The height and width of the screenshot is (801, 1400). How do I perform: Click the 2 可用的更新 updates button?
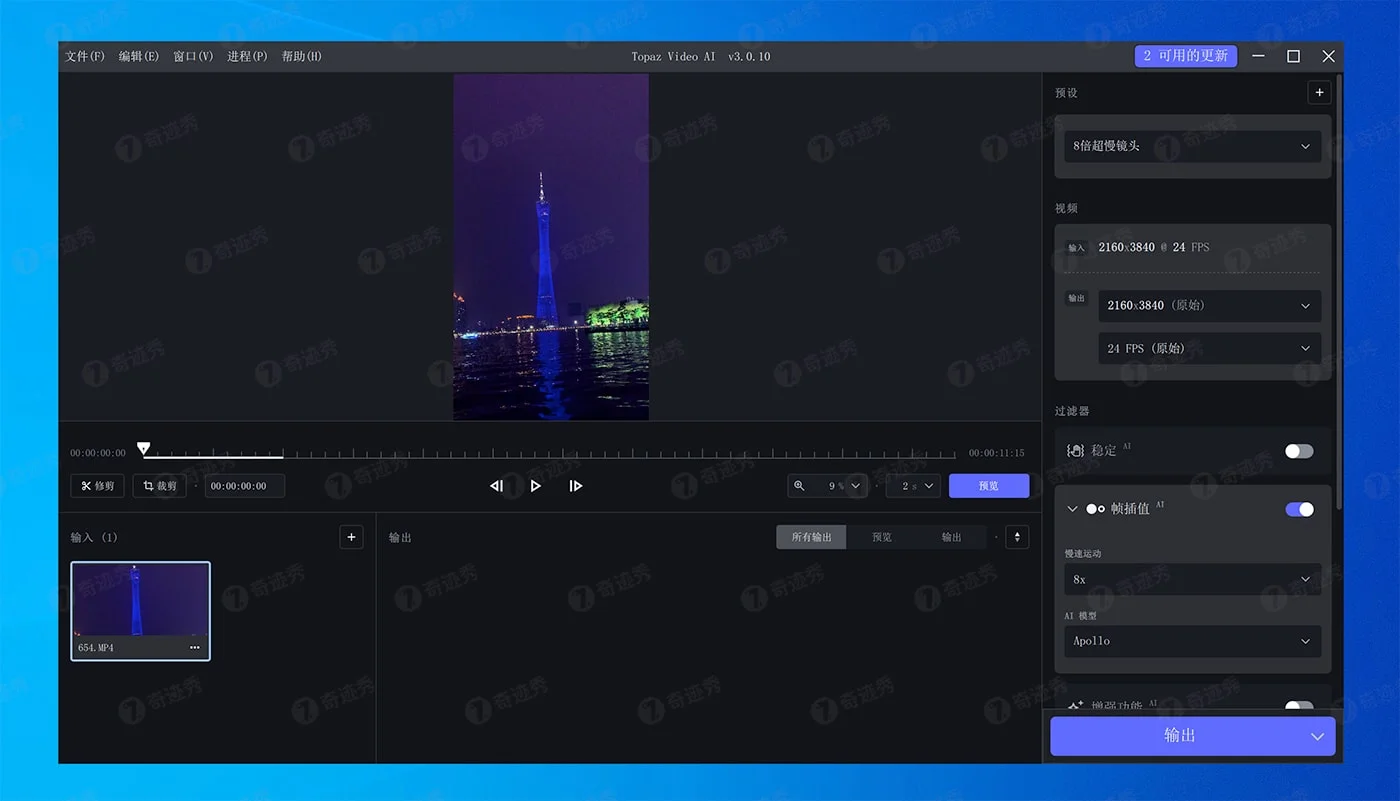1185,57
